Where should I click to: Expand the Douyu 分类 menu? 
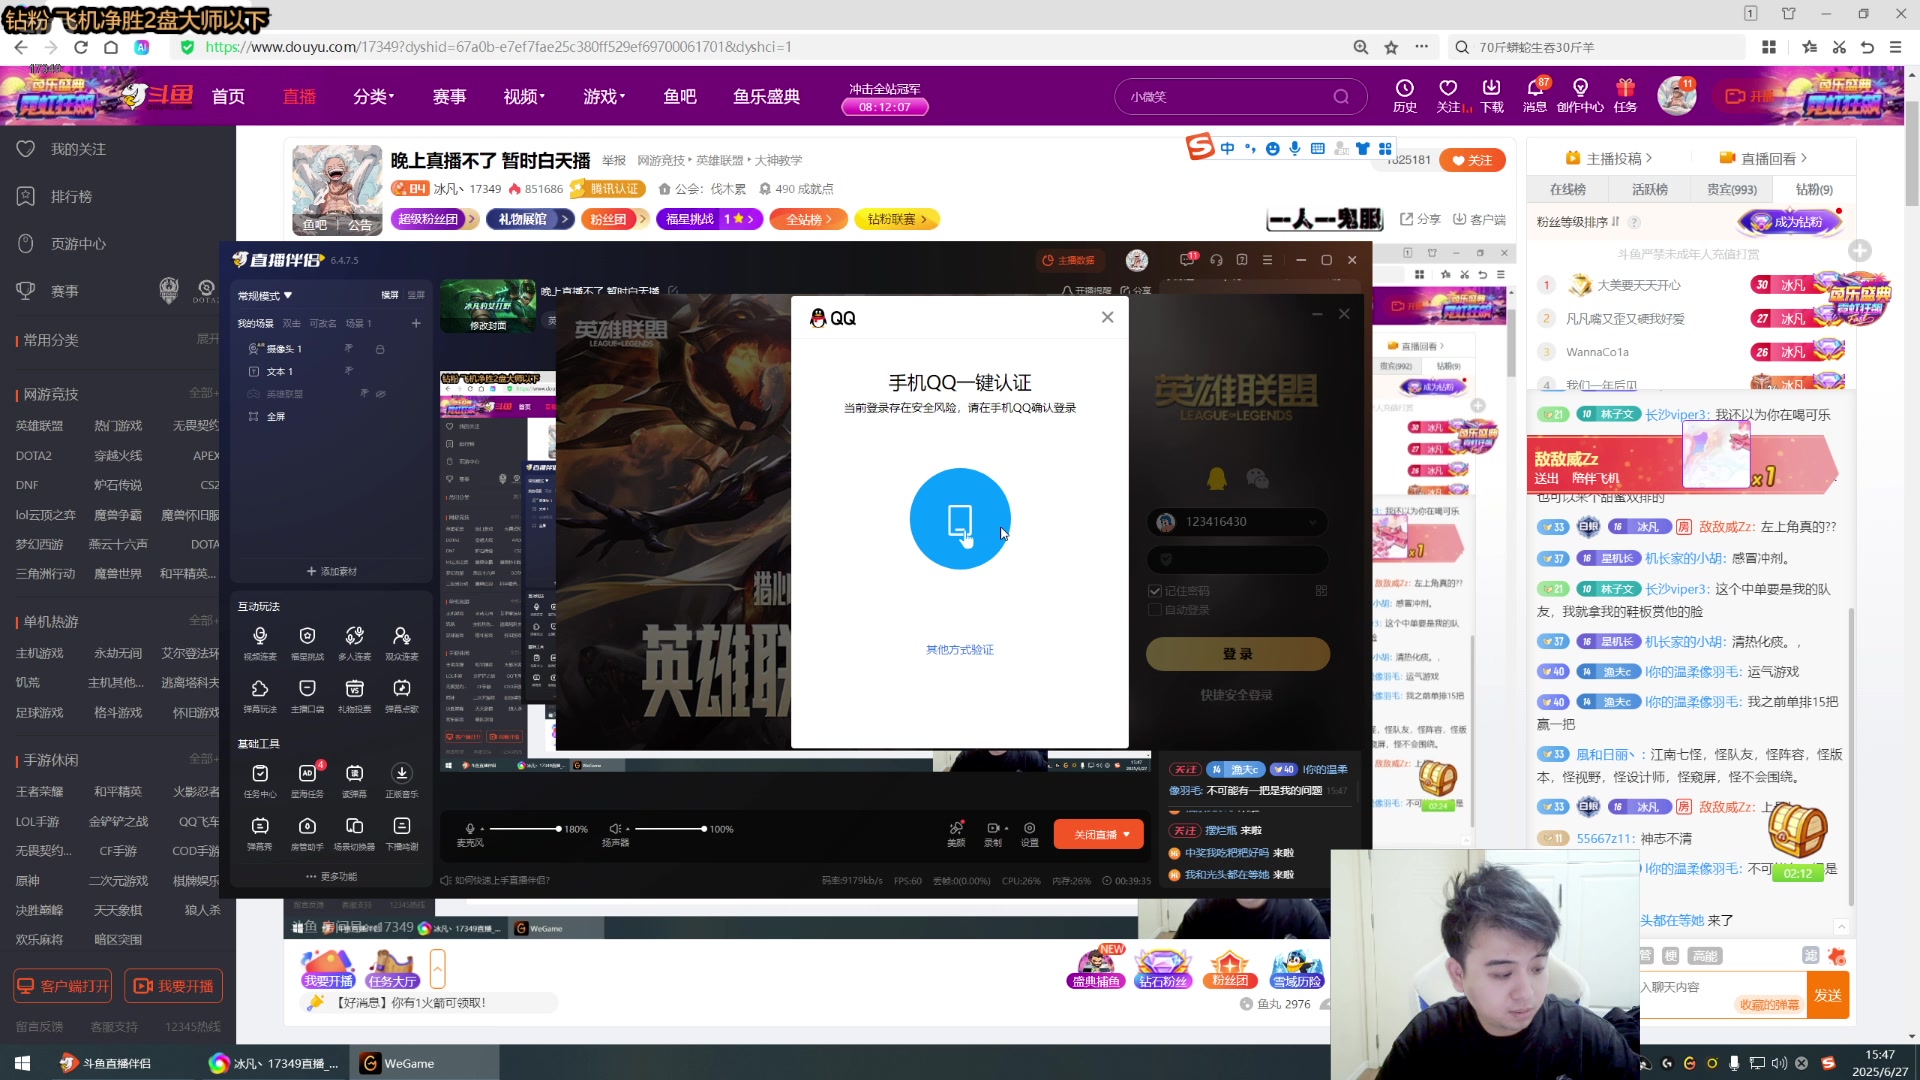pos(373,96)
